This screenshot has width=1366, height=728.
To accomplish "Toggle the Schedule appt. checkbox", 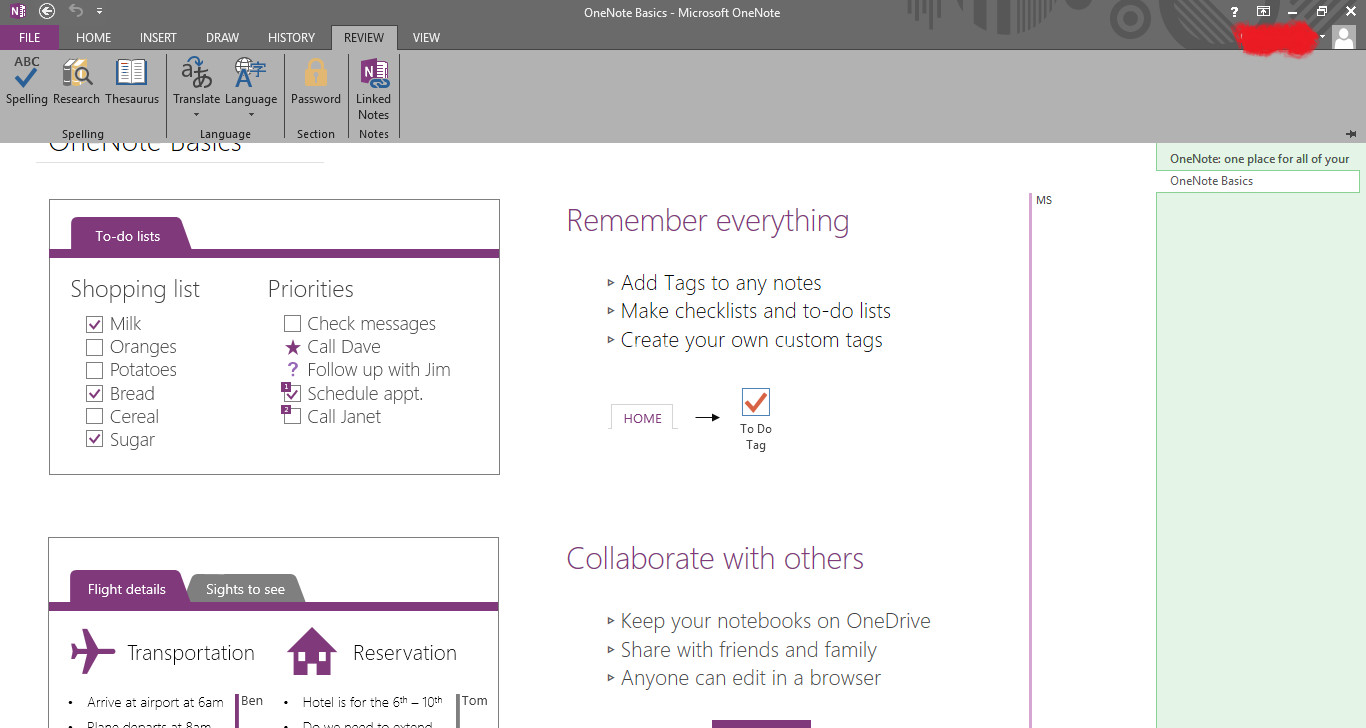I will 292,394.
